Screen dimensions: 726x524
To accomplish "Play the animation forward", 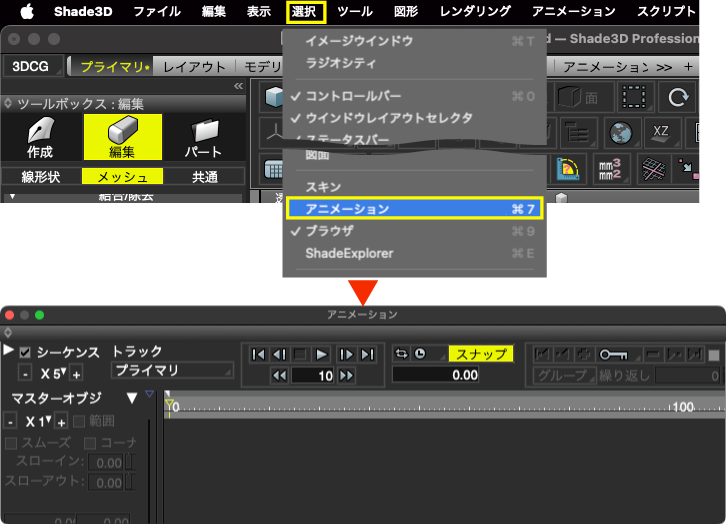I will [x=321, y=355].
